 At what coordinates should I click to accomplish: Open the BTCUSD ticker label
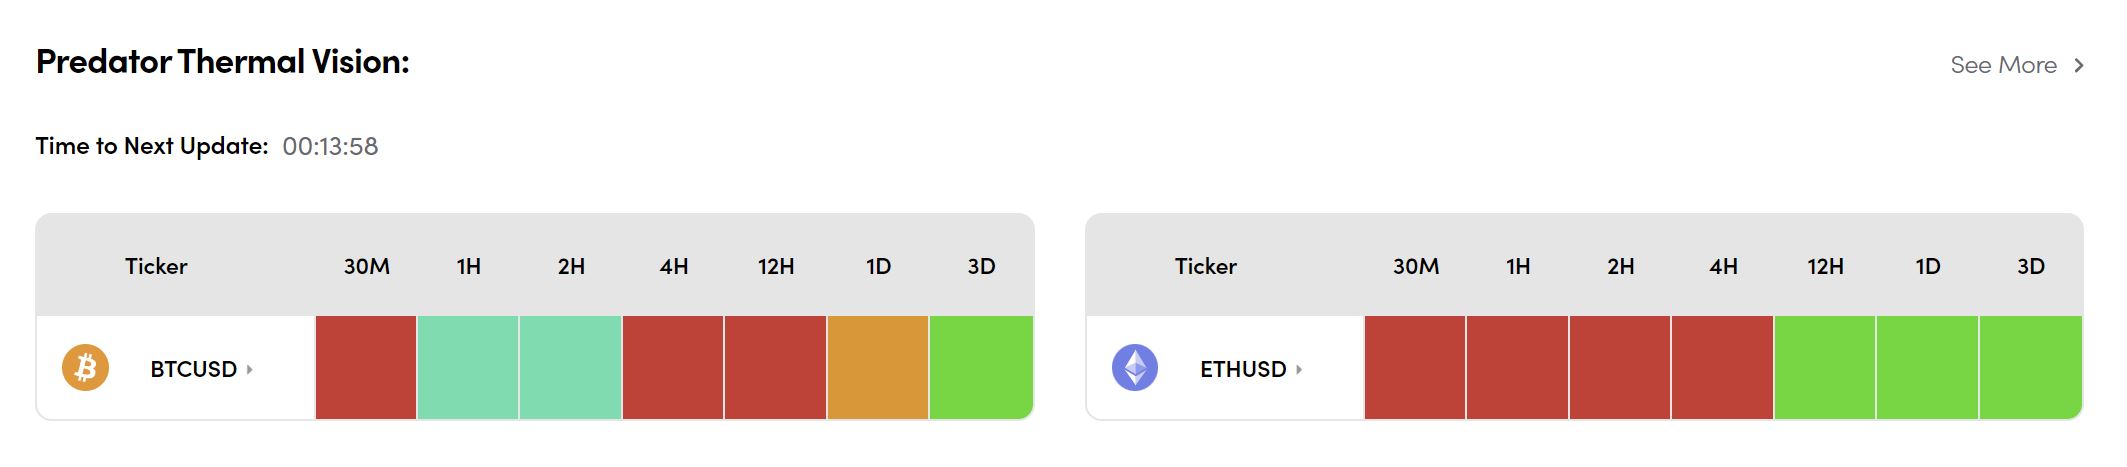(193, 369)
